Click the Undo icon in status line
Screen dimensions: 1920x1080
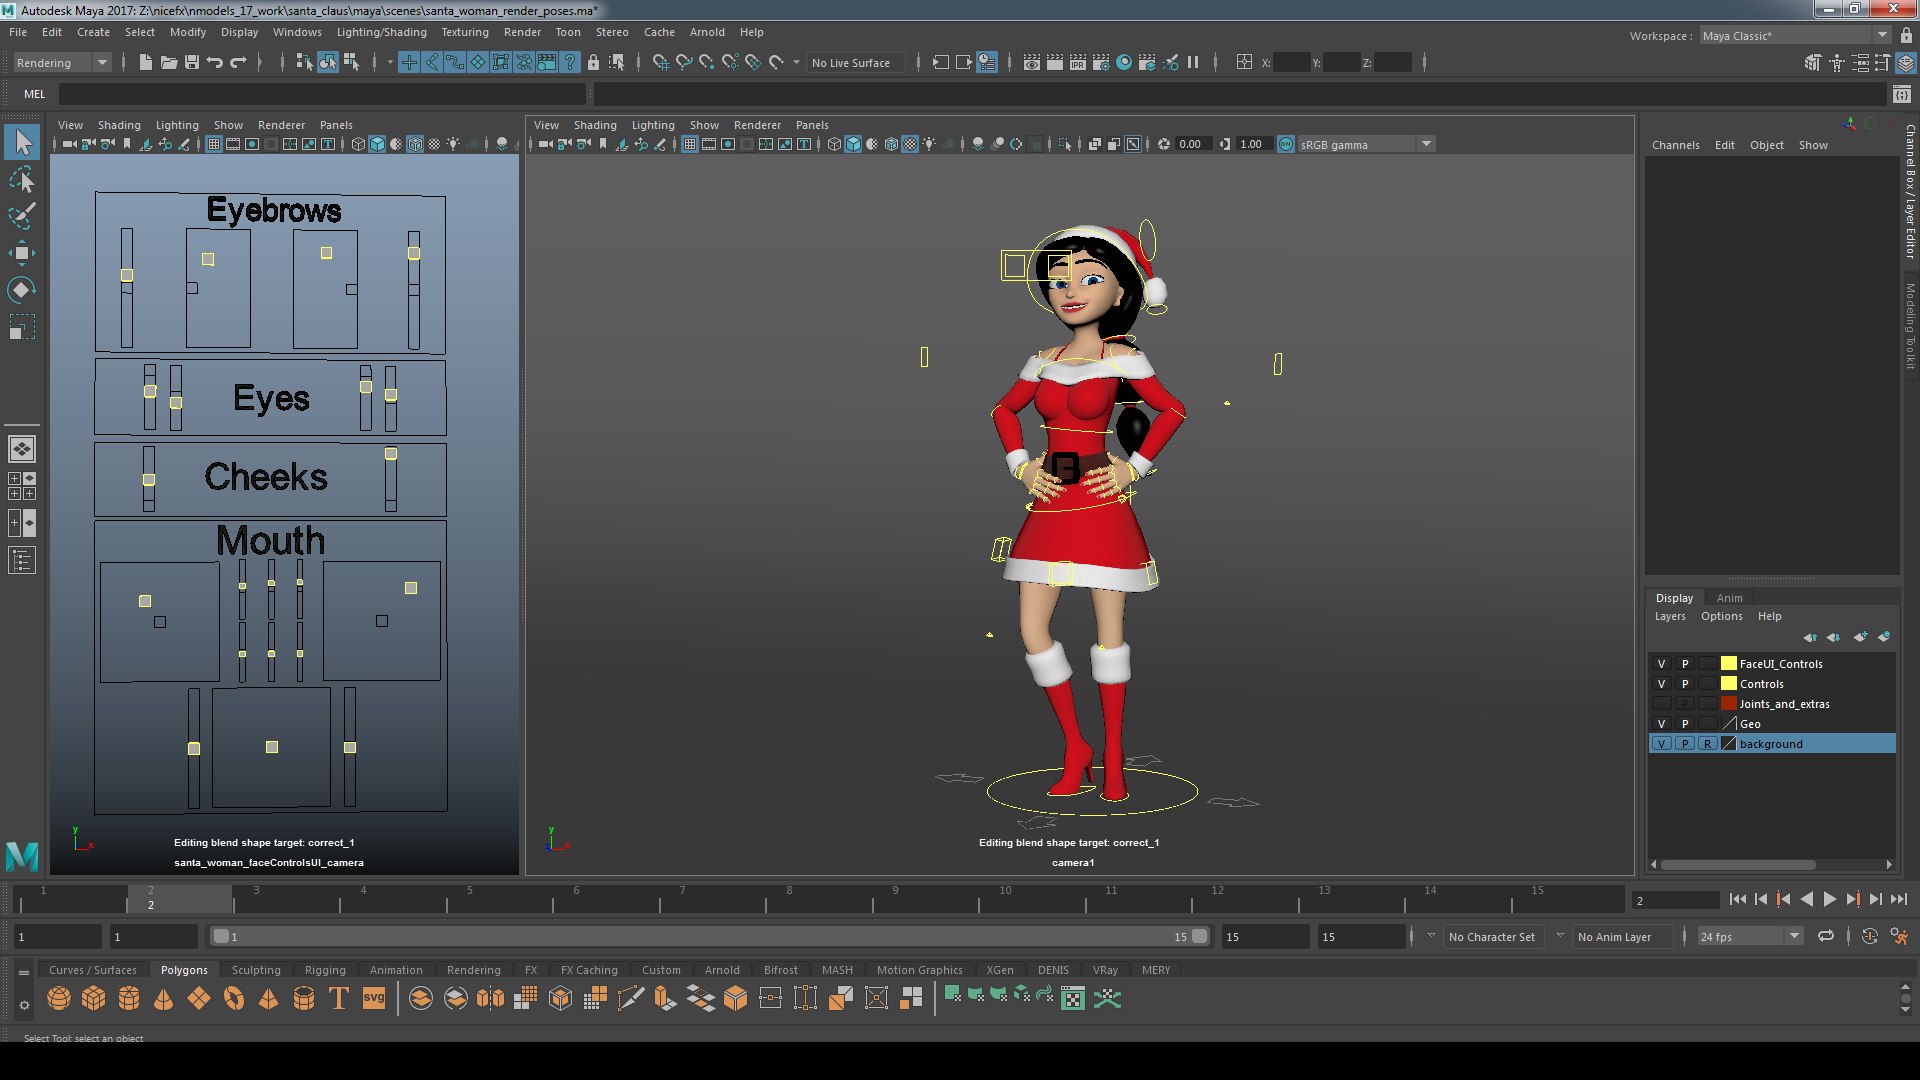pyautogui.click(x=214, y=62)
